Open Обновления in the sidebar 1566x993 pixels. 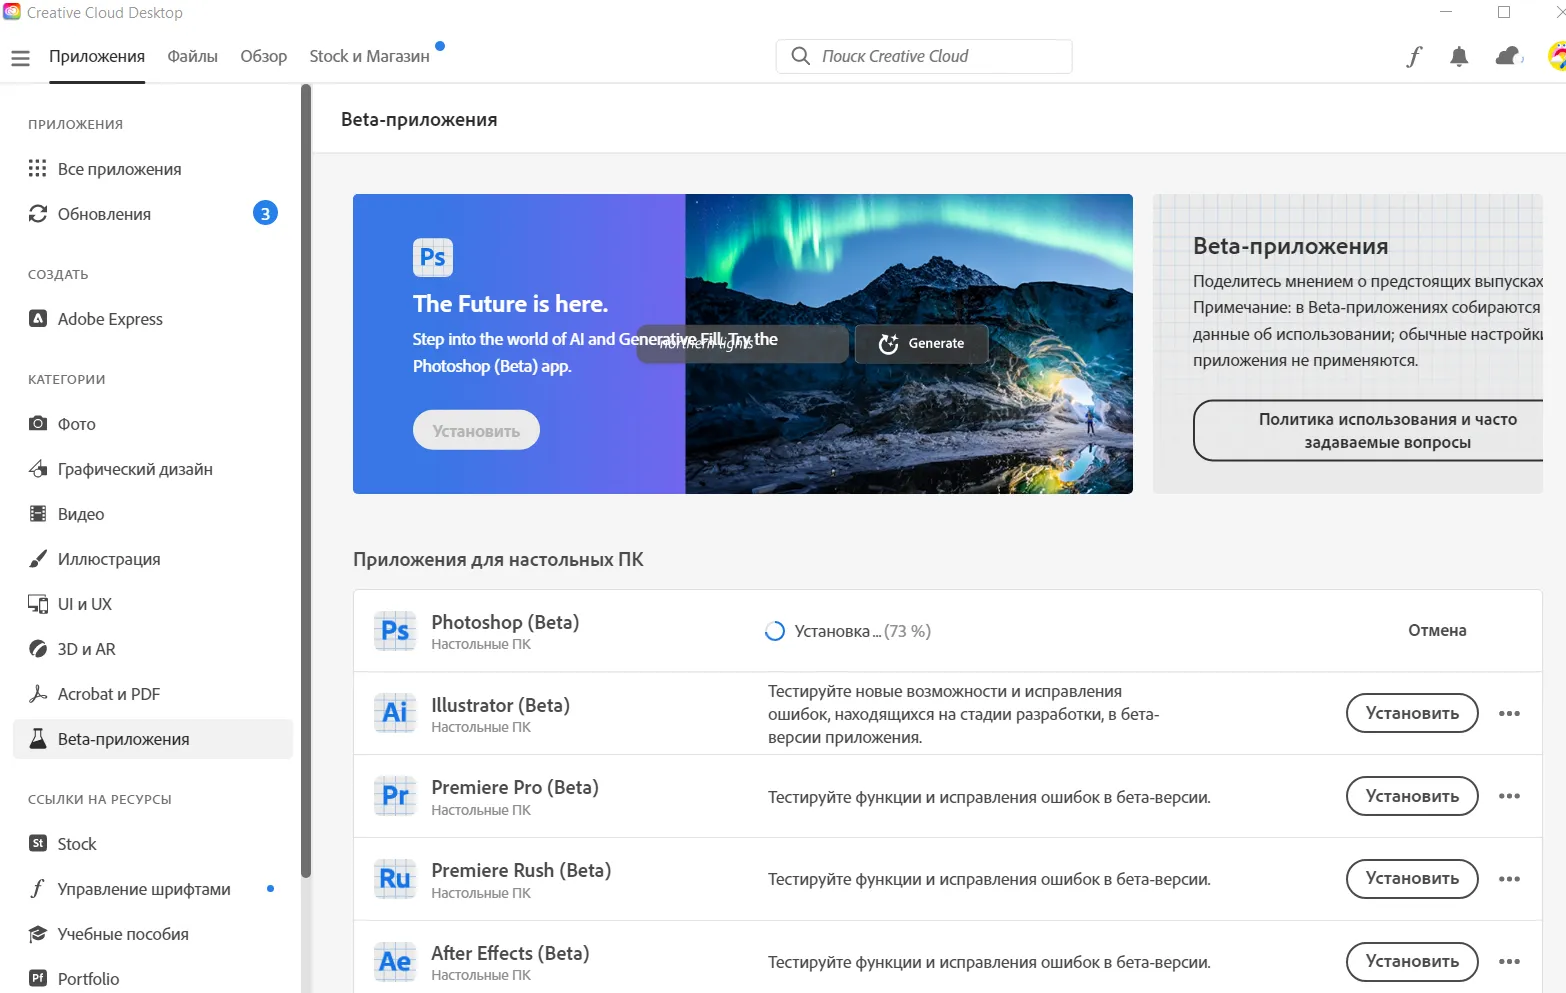click(x=153, y=214)
